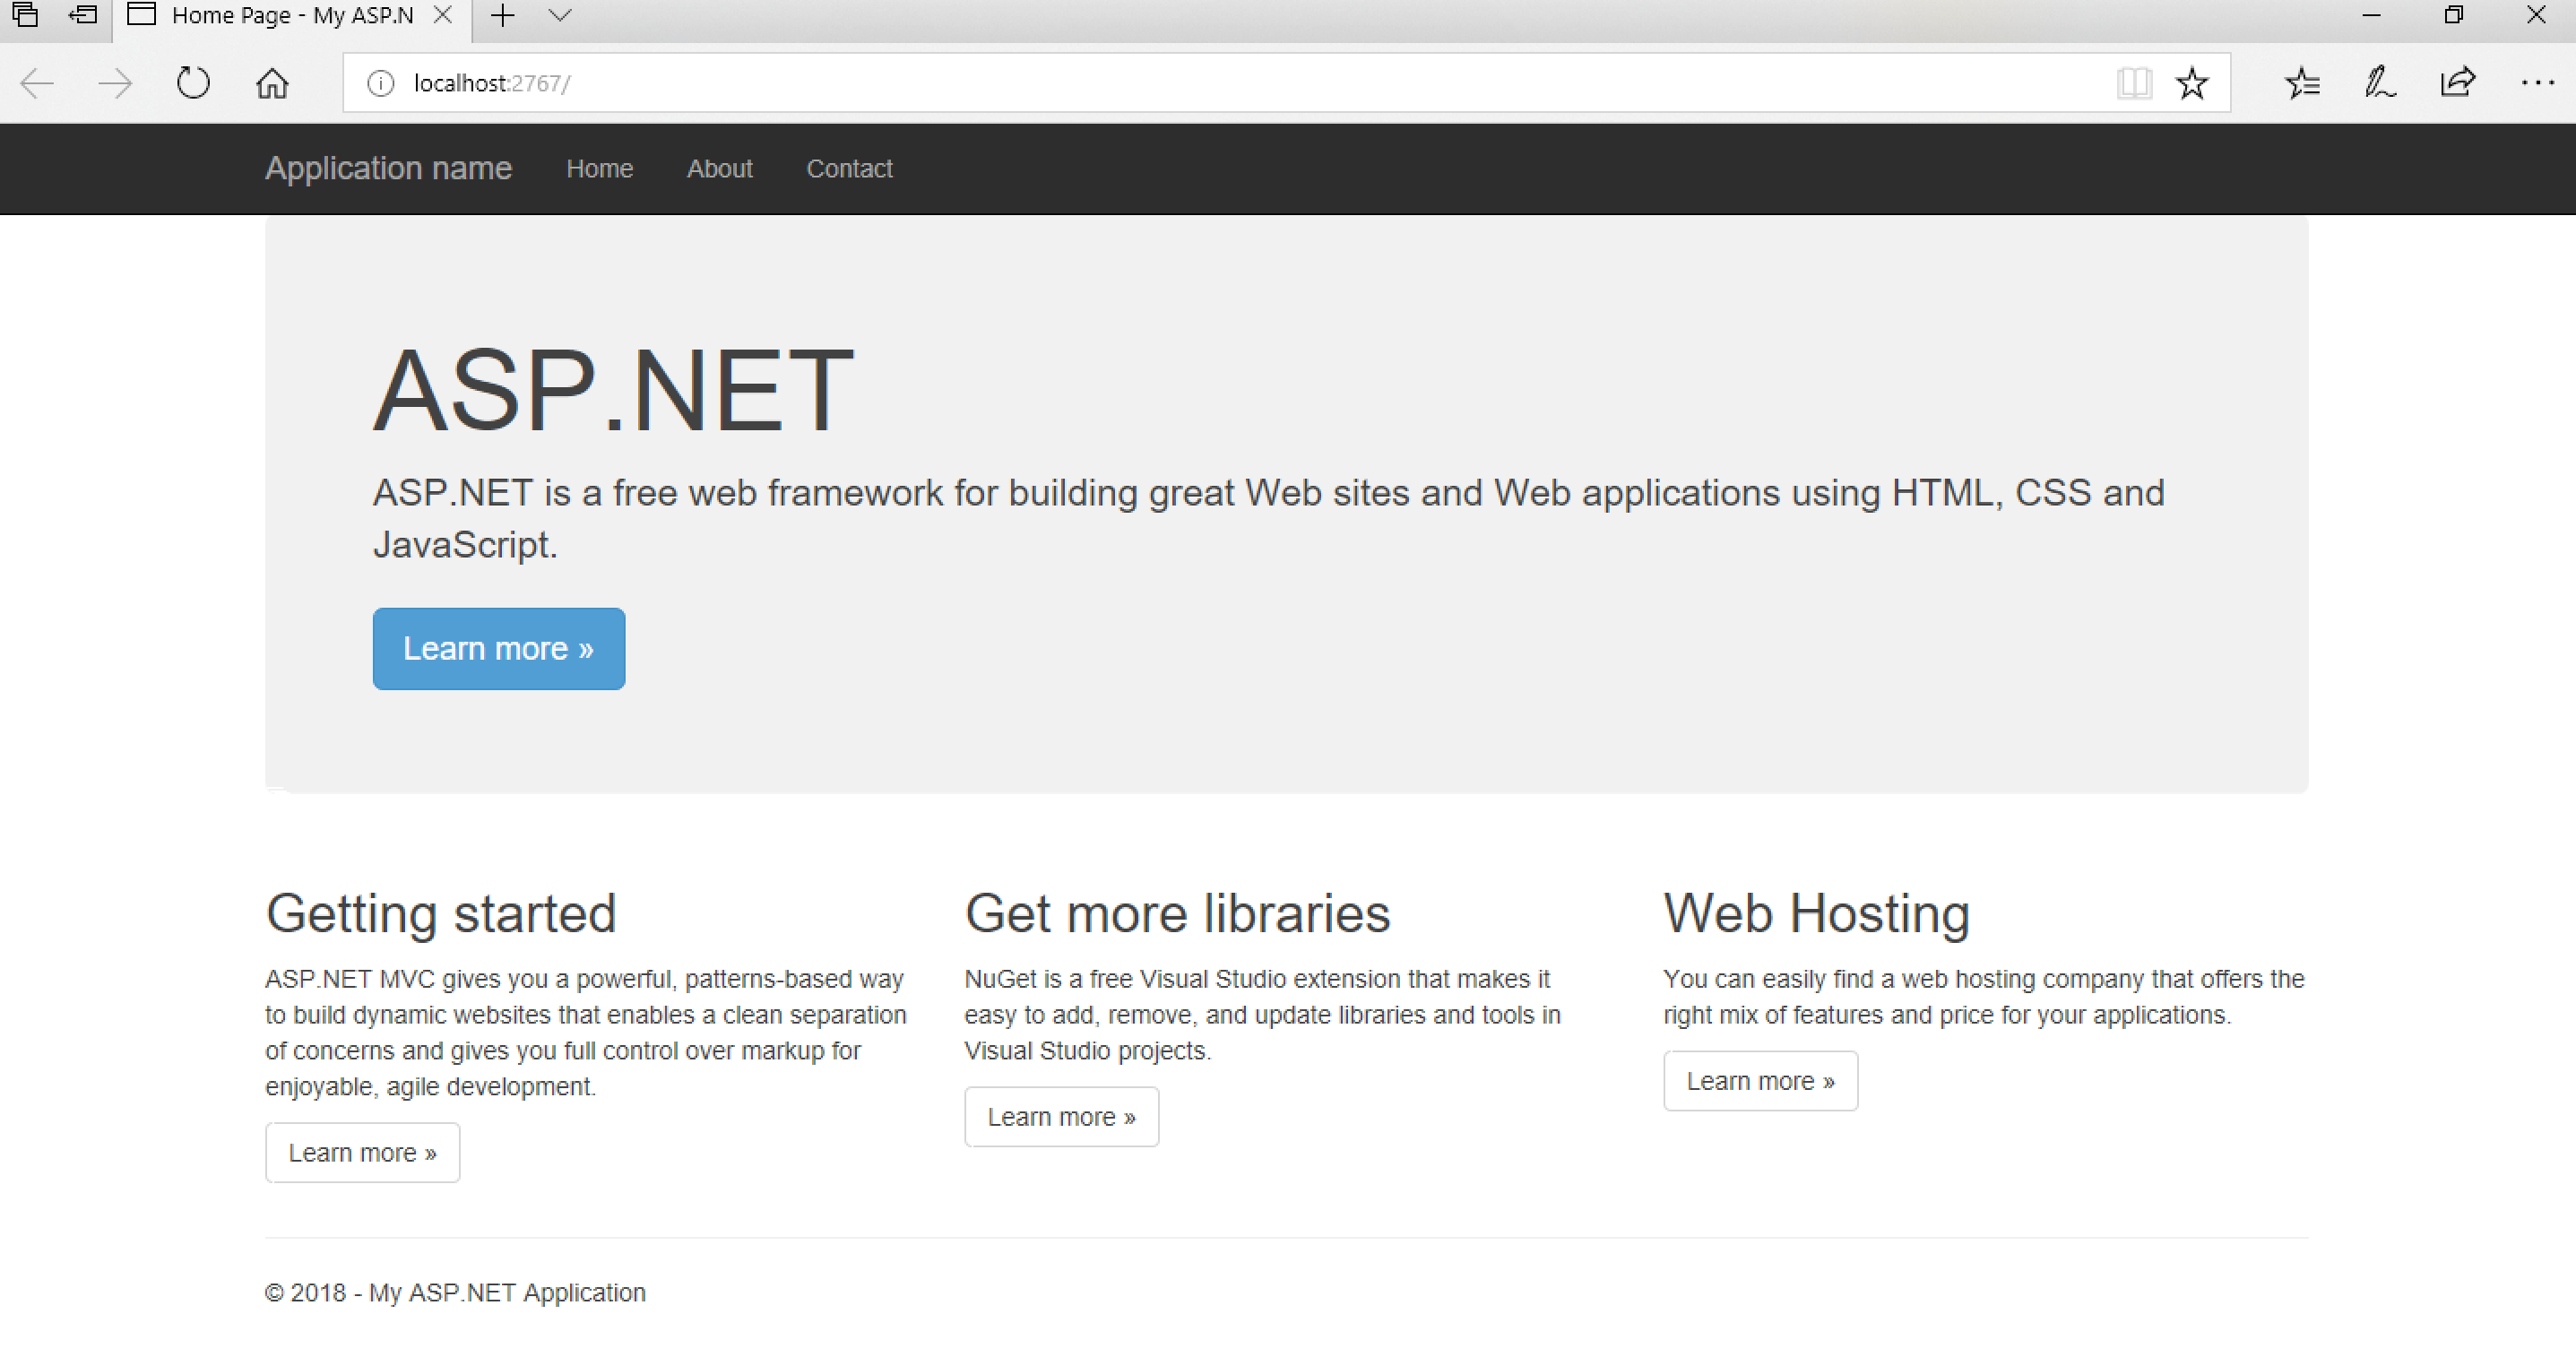Click Application name brand link

pyautogui.click(x=388, y=168)
